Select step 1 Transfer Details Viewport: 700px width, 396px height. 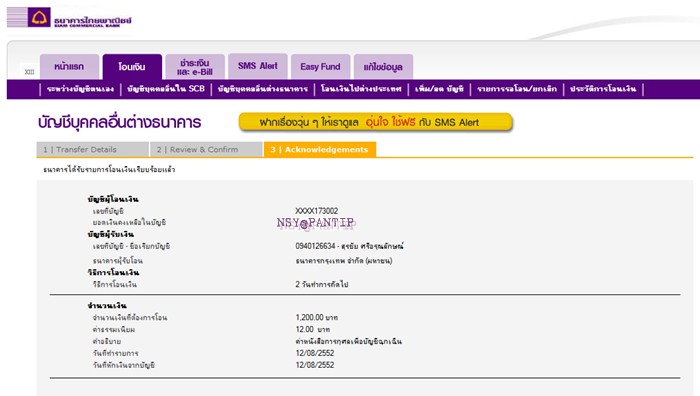pyautogui.click(x=92, y=150)
